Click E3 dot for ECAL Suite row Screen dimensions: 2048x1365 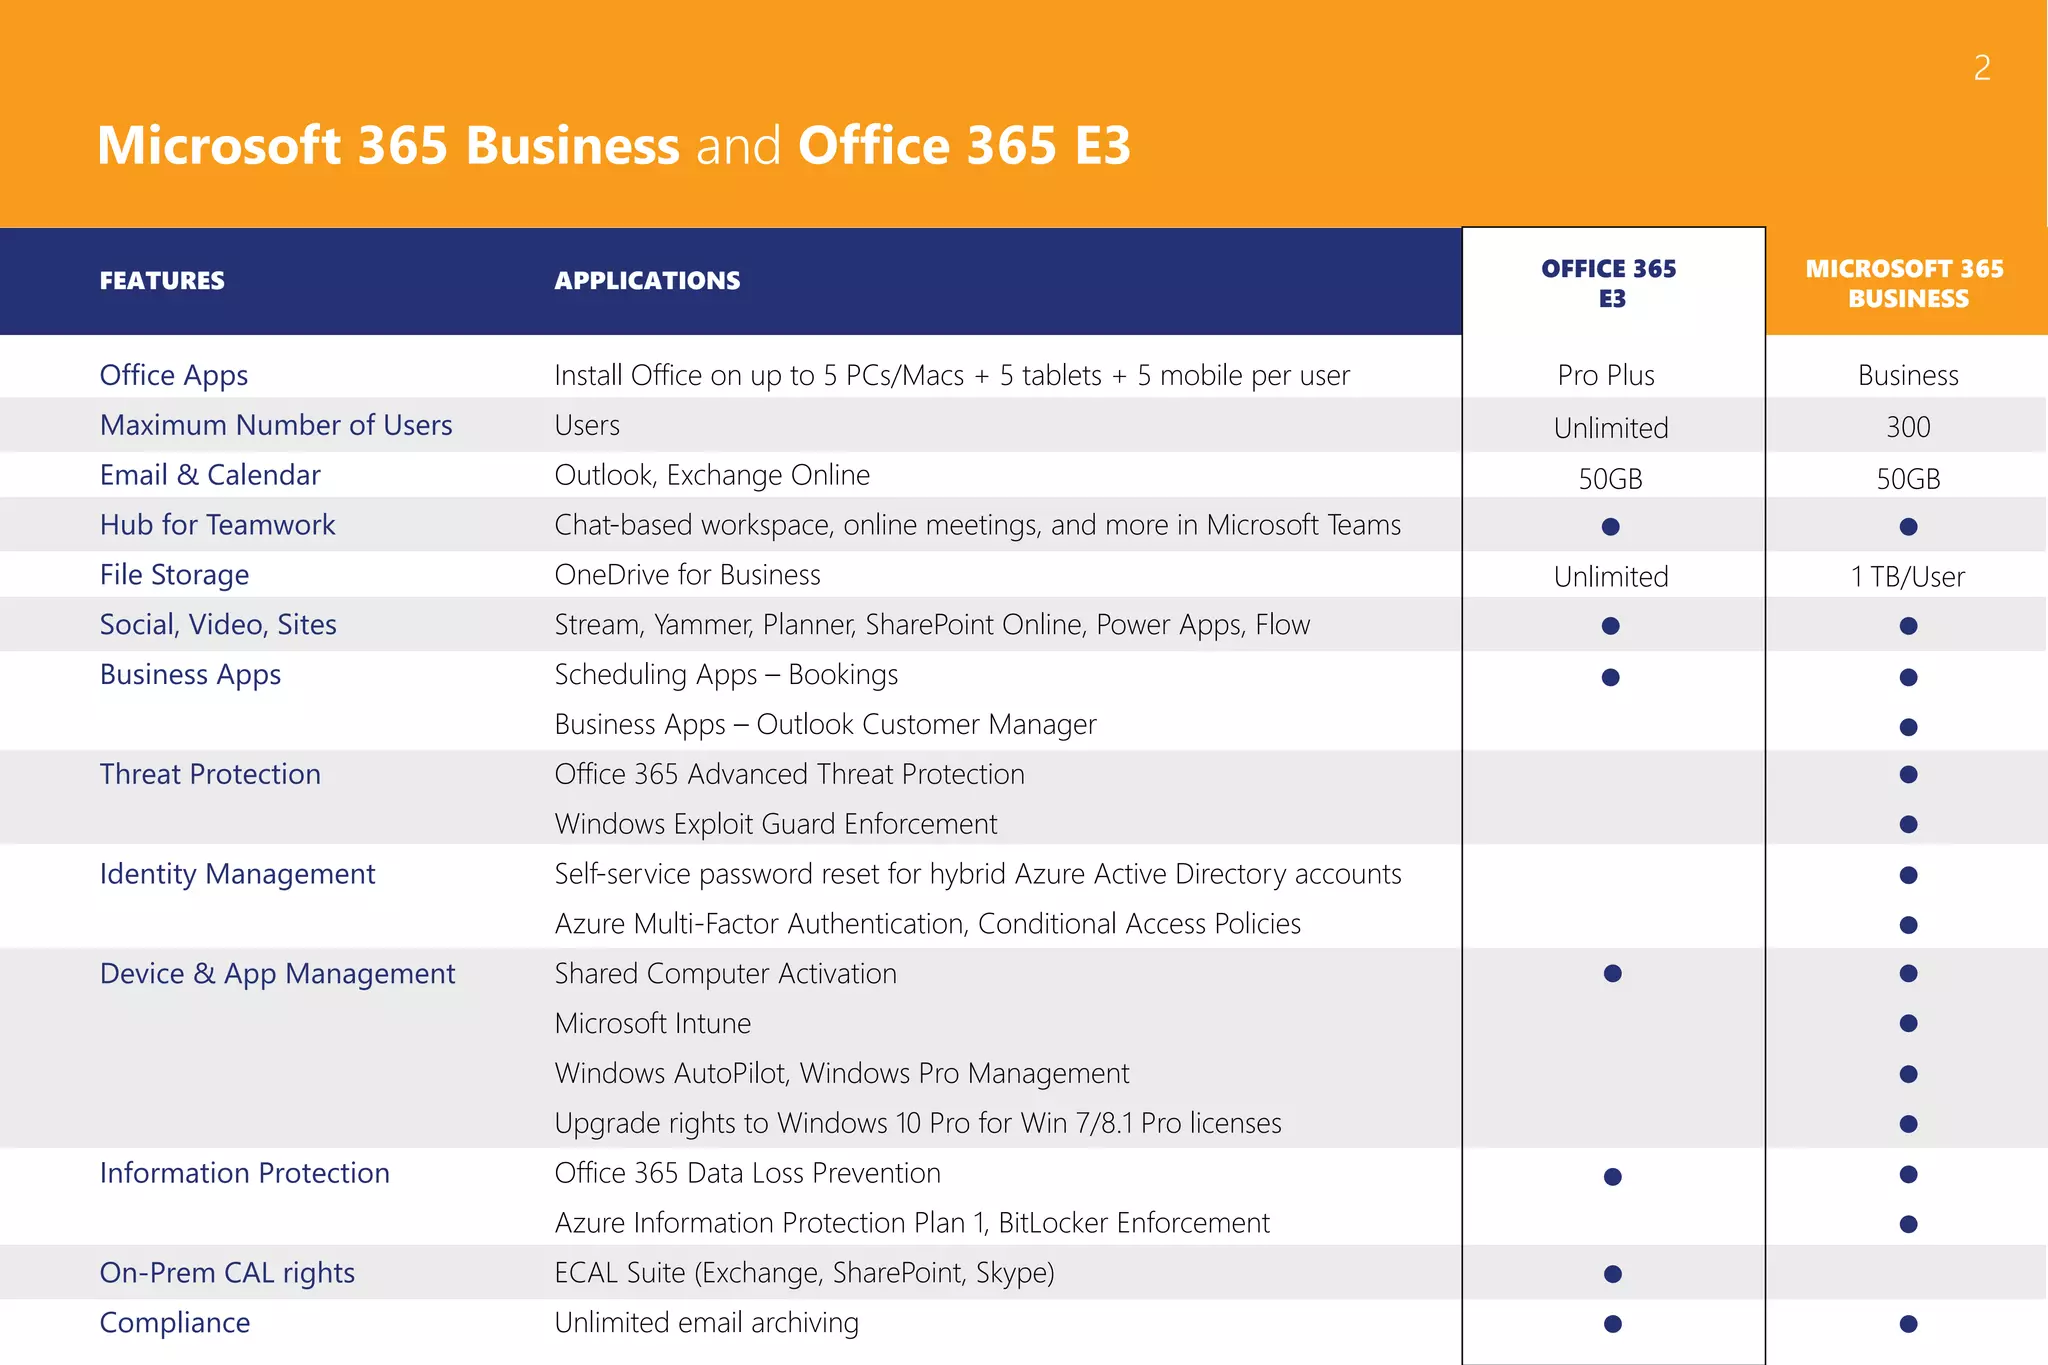pyautogui.click(x=1612, y=1274)
